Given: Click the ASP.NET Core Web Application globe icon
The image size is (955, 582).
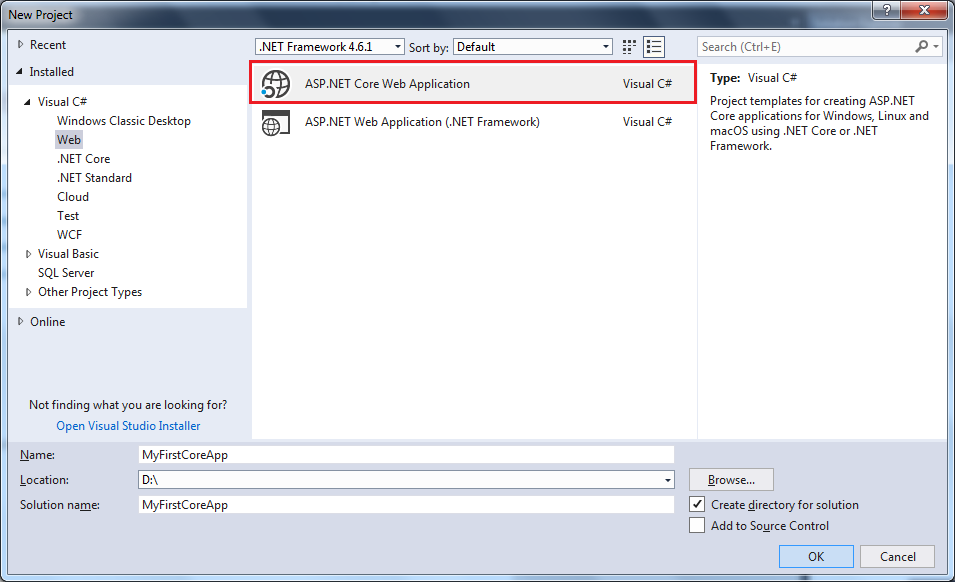Looking at the screenshot, I should point(275,84).
